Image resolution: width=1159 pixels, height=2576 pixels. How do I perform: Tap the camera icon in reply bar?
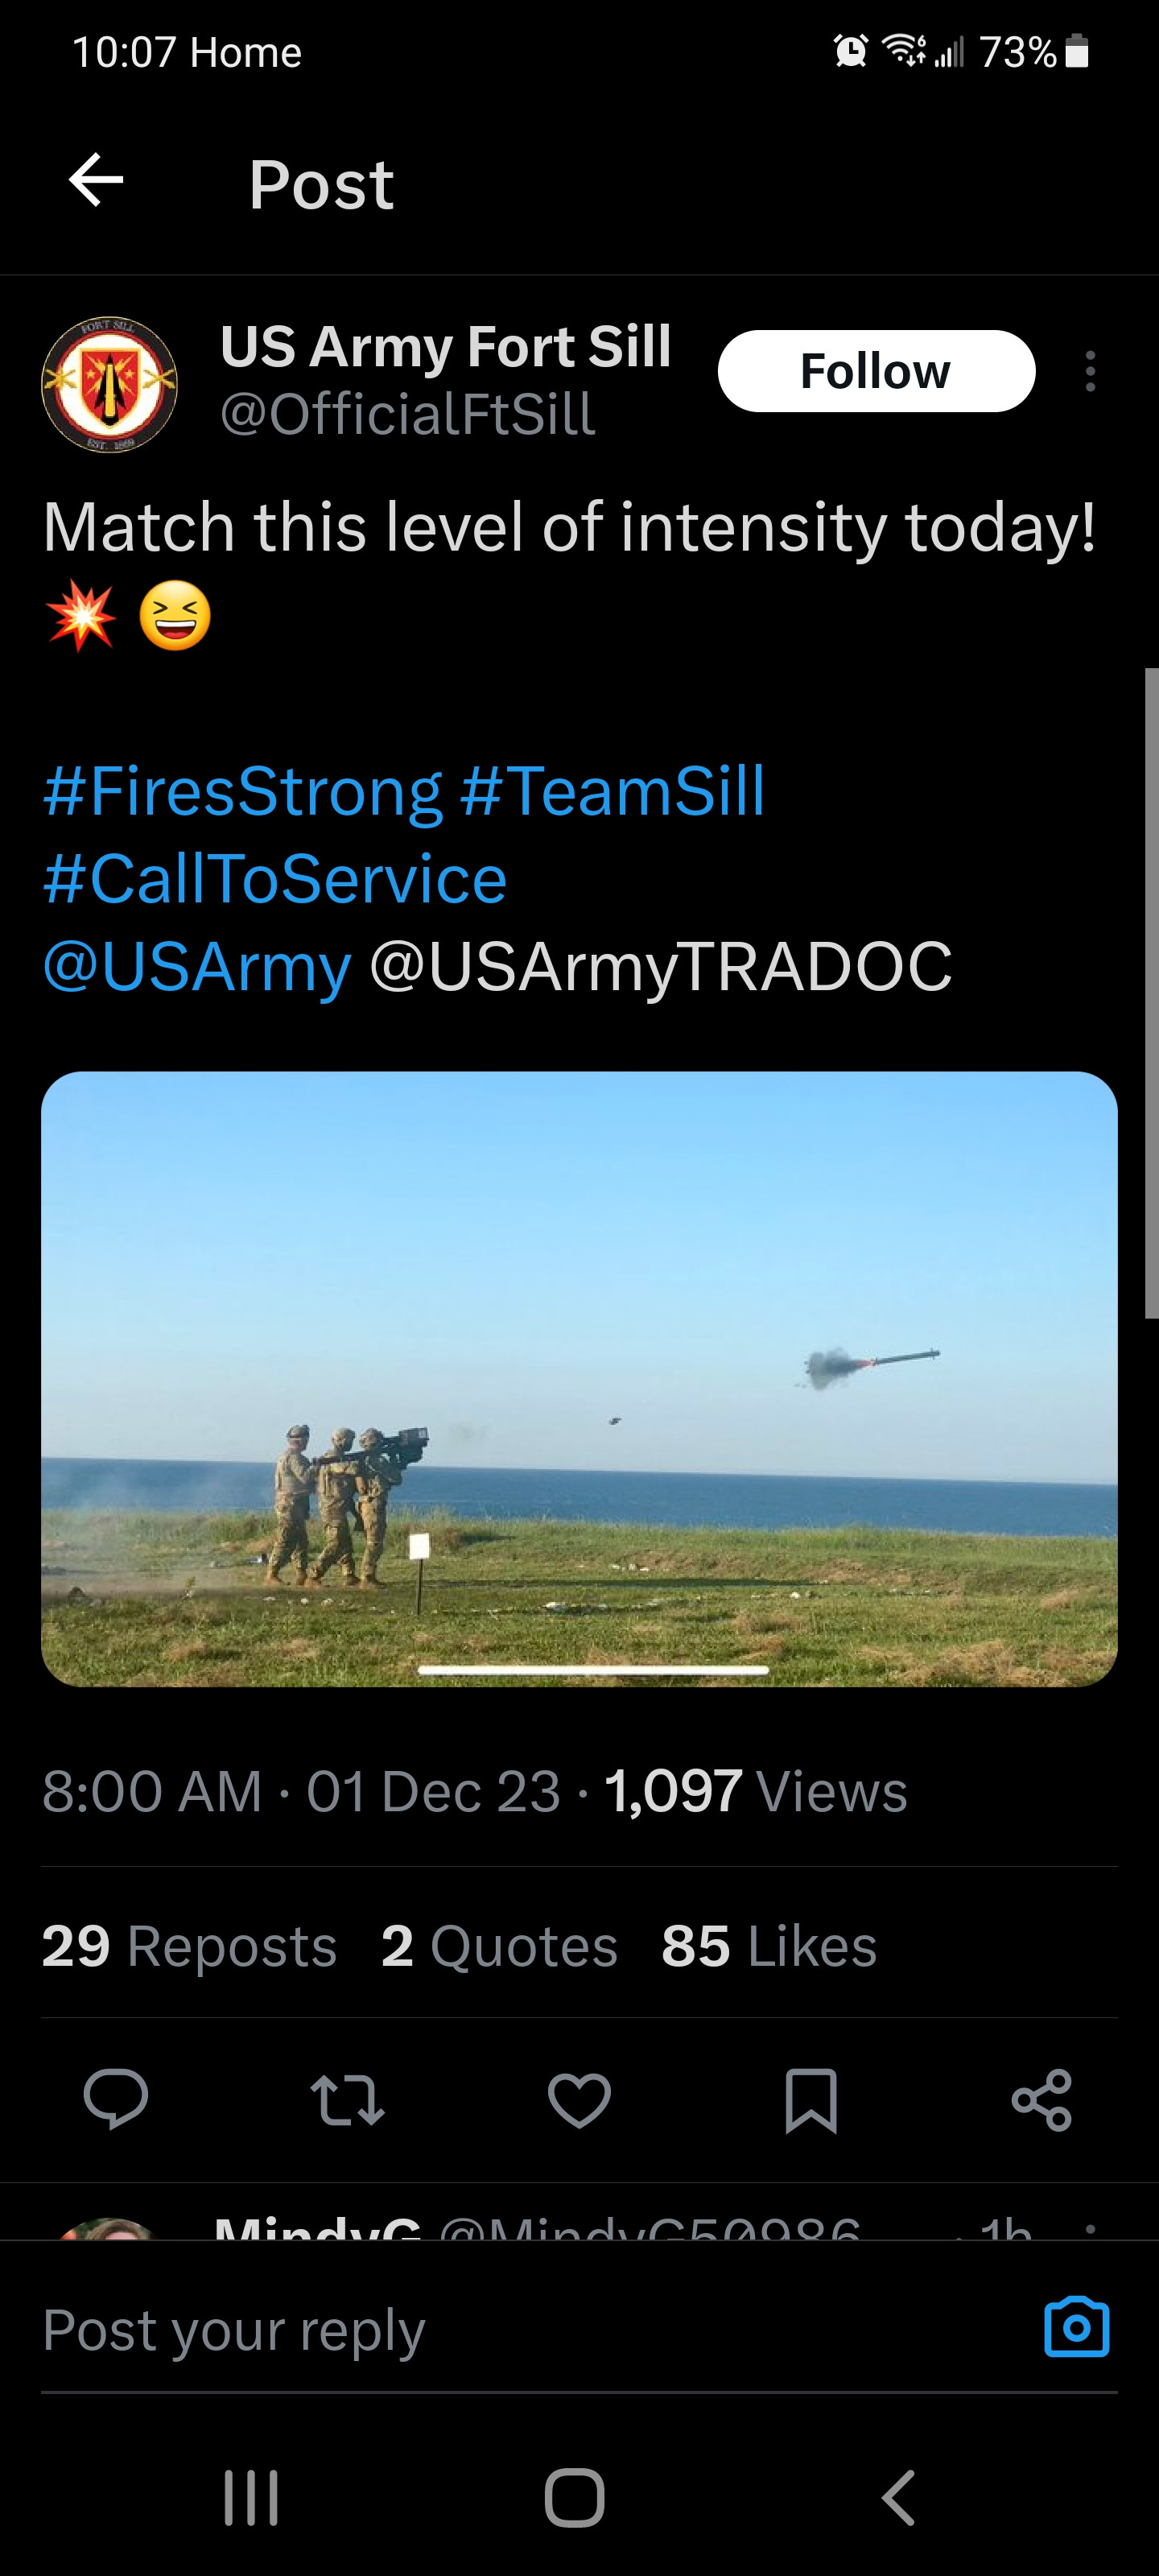coord(1076,2327)
